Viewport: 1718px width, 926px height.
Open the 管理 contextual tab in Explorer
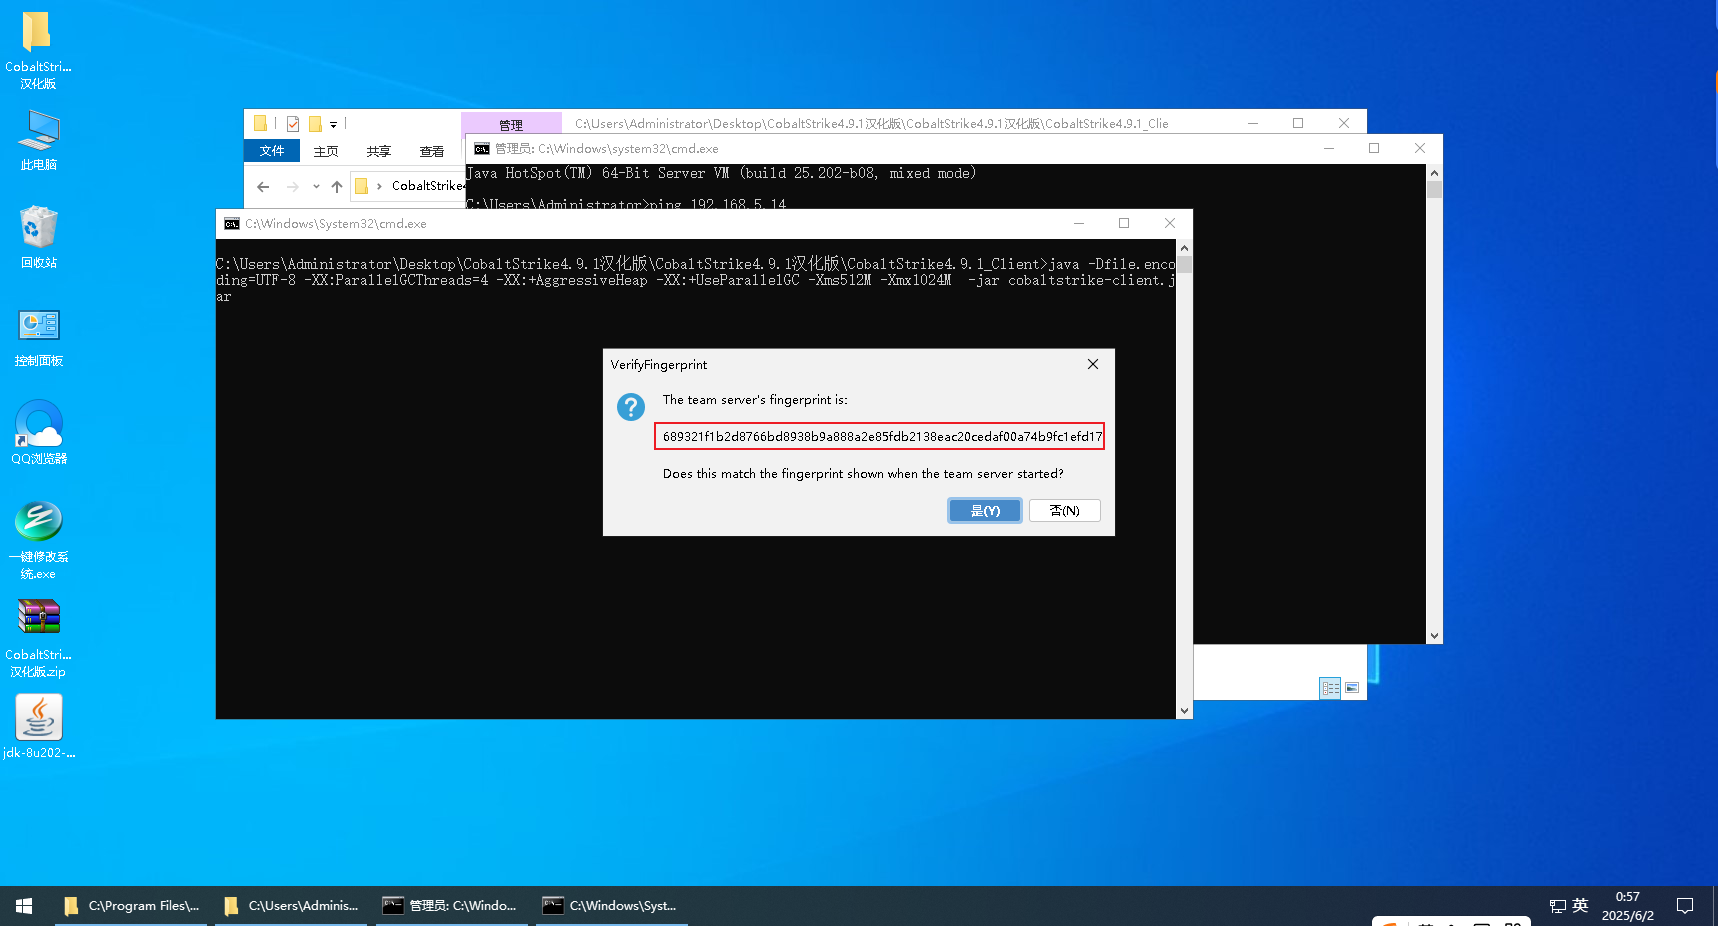[x=511, y=124]
